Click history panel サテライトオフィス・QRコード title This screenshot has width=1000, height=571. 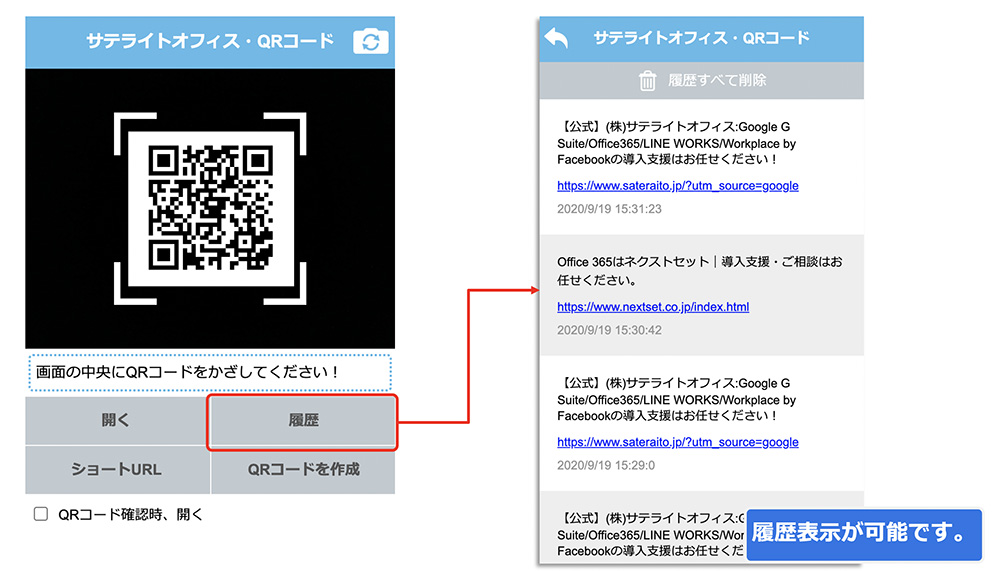pos(702,38)
